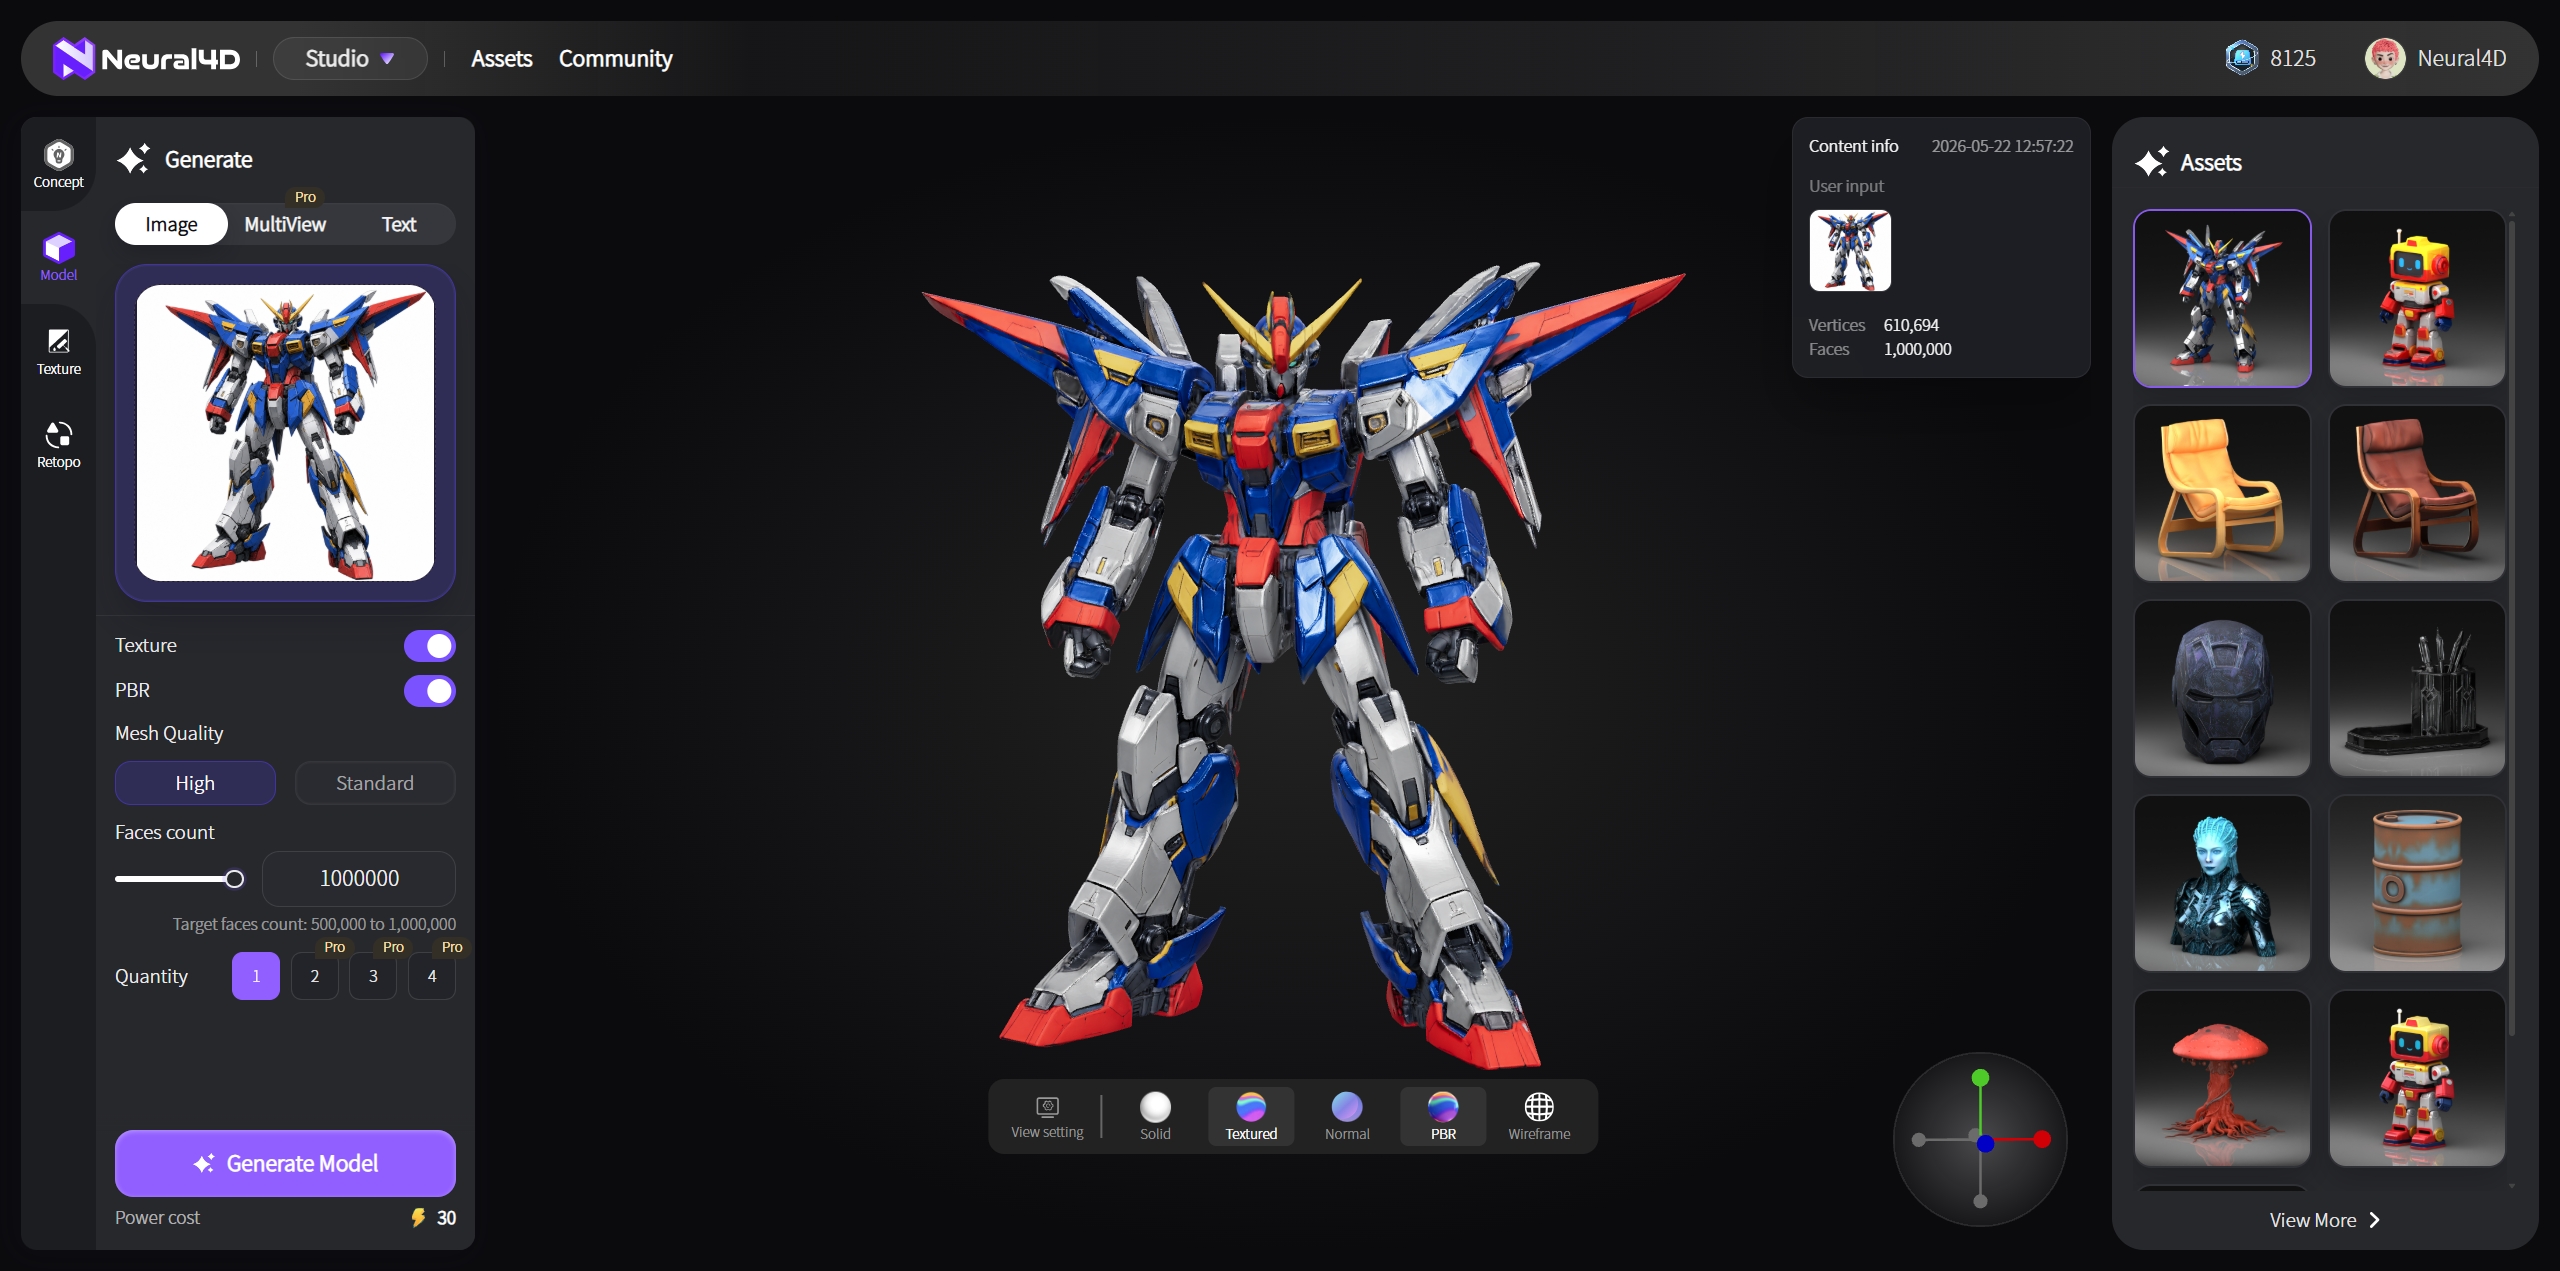Click sparkle icon beside Generate heading
The width and height of the screenshot is (2560, 1271).
pos(133,160)
